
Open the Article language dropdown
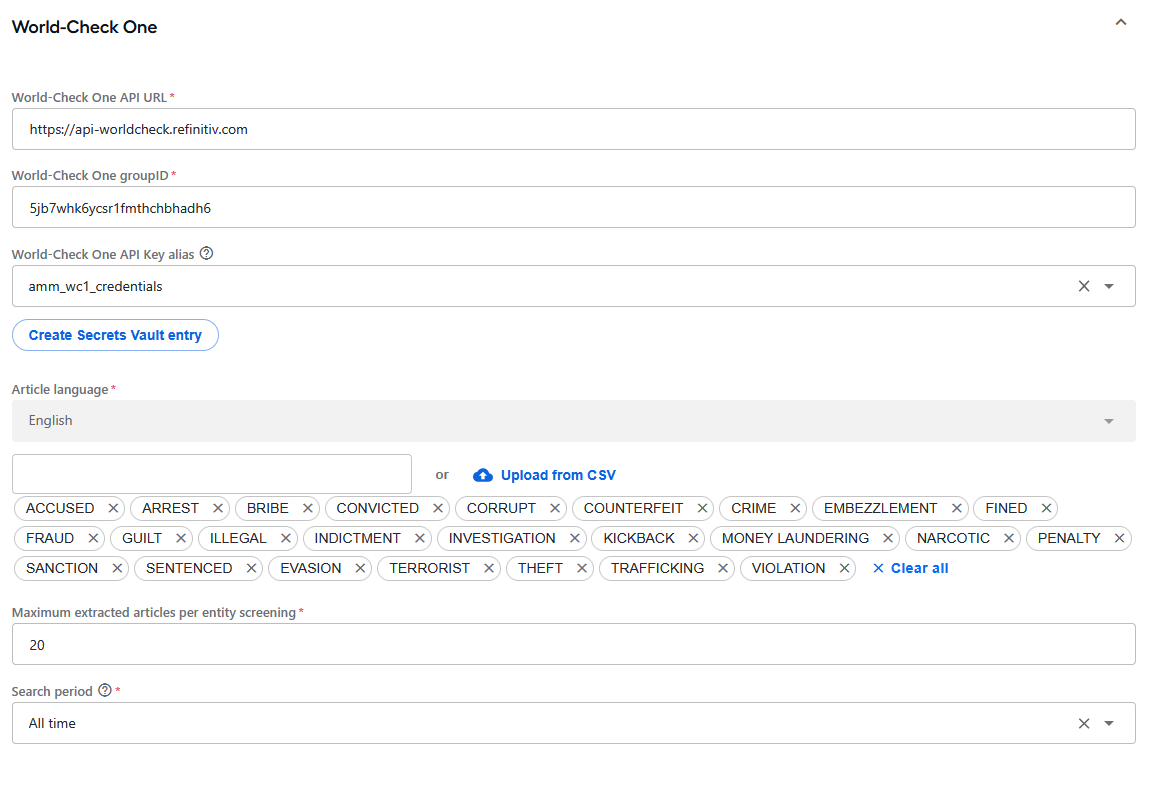[x=574, y=421]
